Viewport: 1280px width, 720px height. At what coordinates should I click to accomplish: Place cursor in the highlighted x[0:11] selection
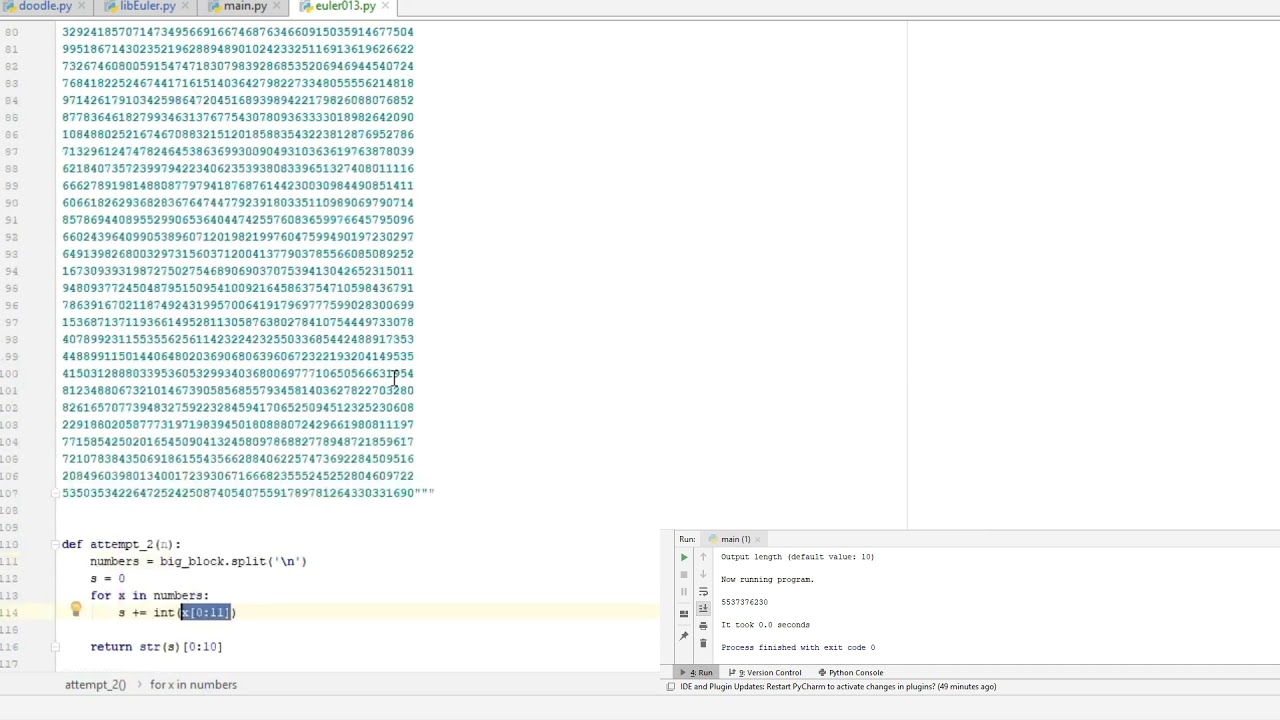pos(205,613)
